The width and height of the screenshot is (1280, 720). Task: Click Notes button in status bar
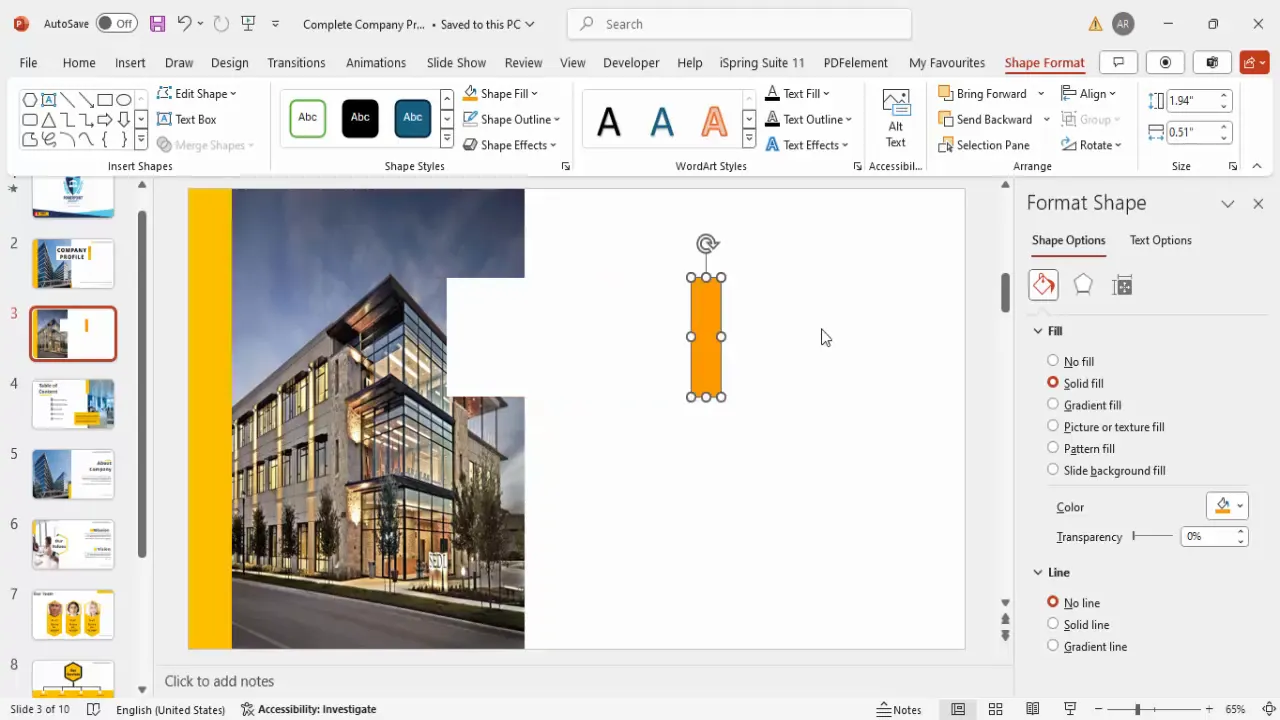point(899,709)
